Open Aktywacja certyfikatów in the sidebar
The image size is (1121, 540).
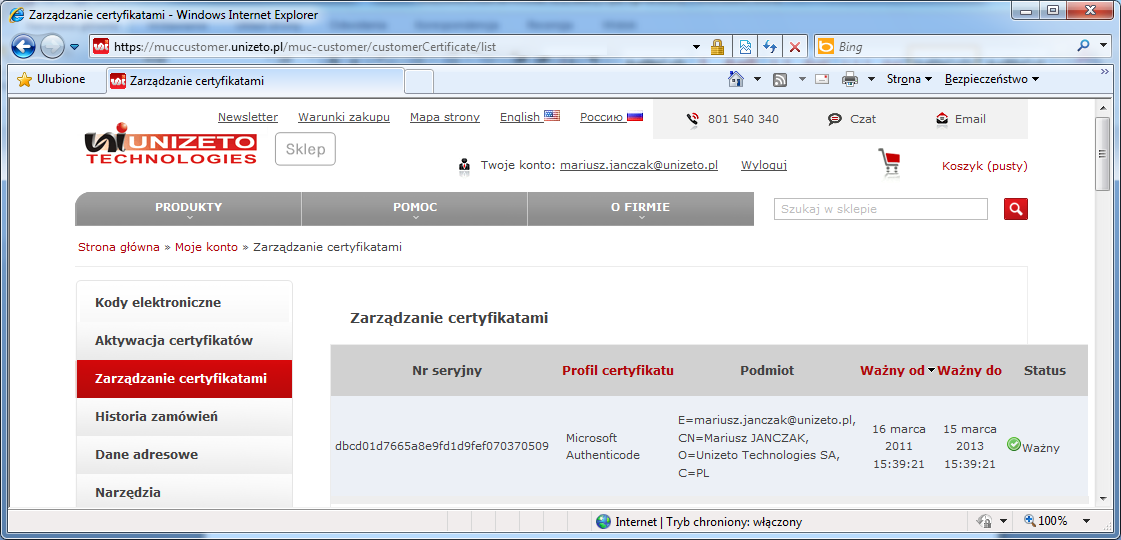coord(184,340)
